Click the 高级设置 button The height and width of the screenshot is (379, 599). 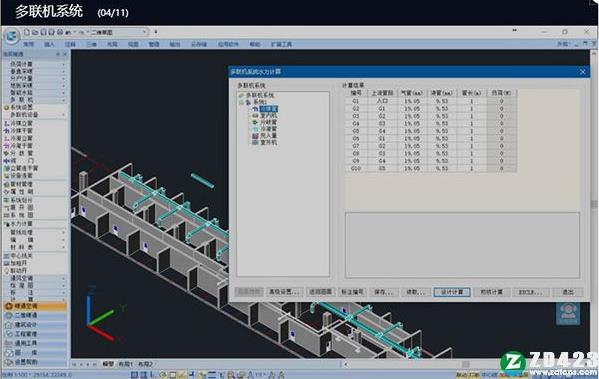(283, 292)
